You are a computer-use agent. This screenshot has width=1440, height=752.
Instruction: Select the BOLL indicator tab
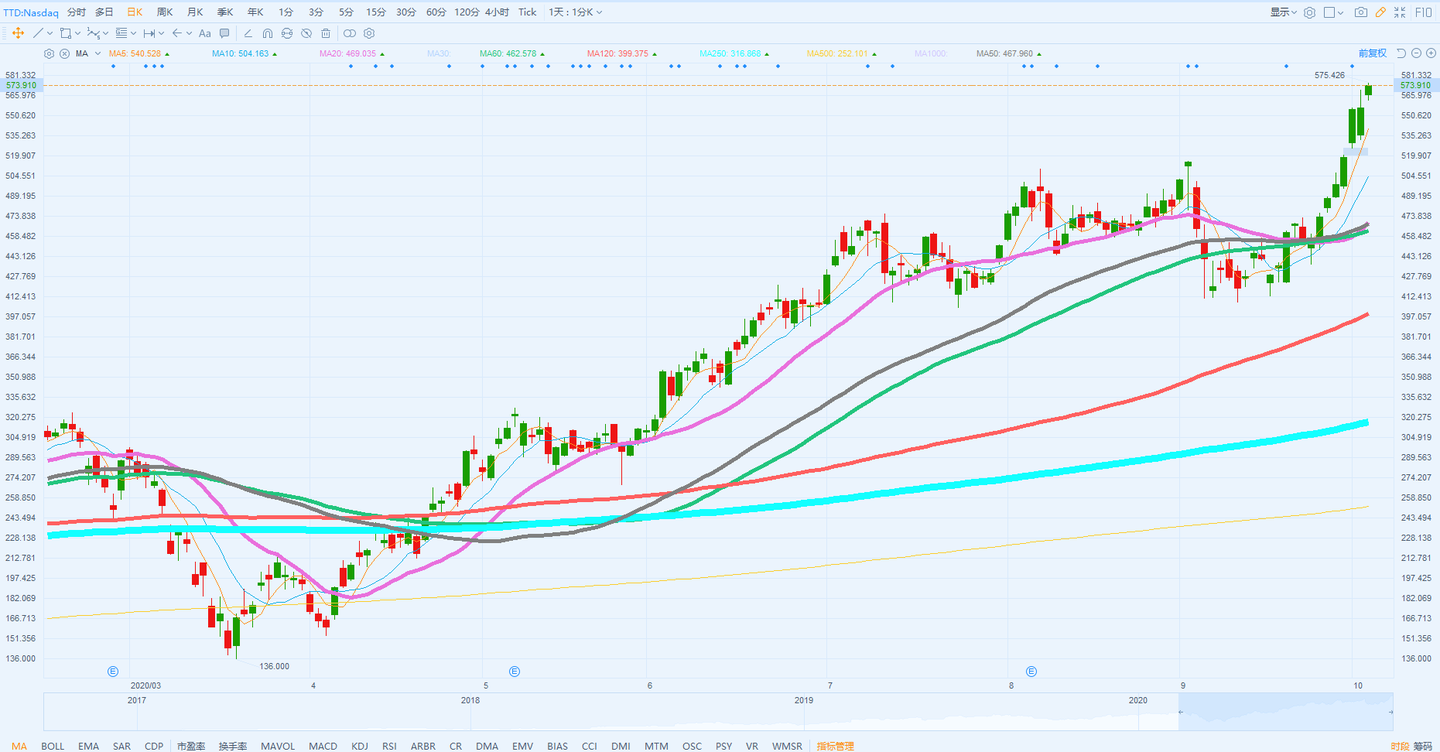coord(52,746)
